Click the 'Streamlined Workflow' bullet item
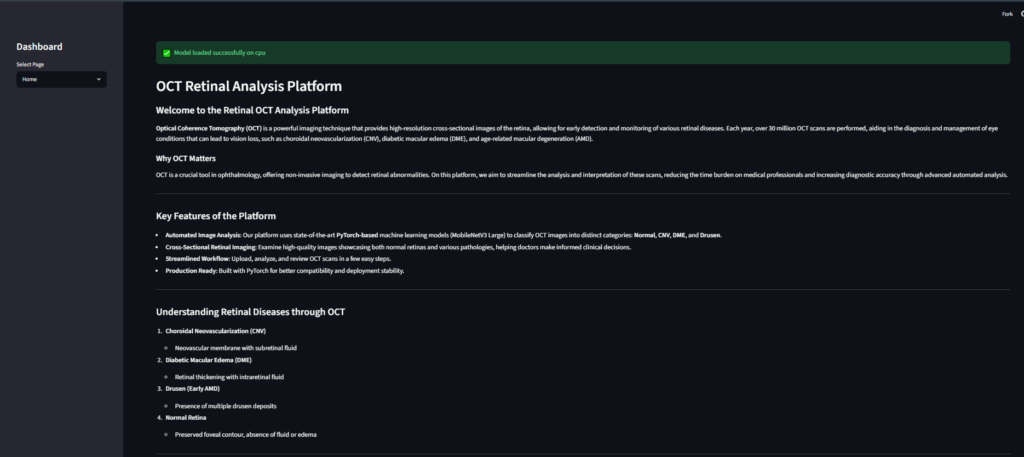This screenshot has height=457, width=1024. tap(278, 259)
